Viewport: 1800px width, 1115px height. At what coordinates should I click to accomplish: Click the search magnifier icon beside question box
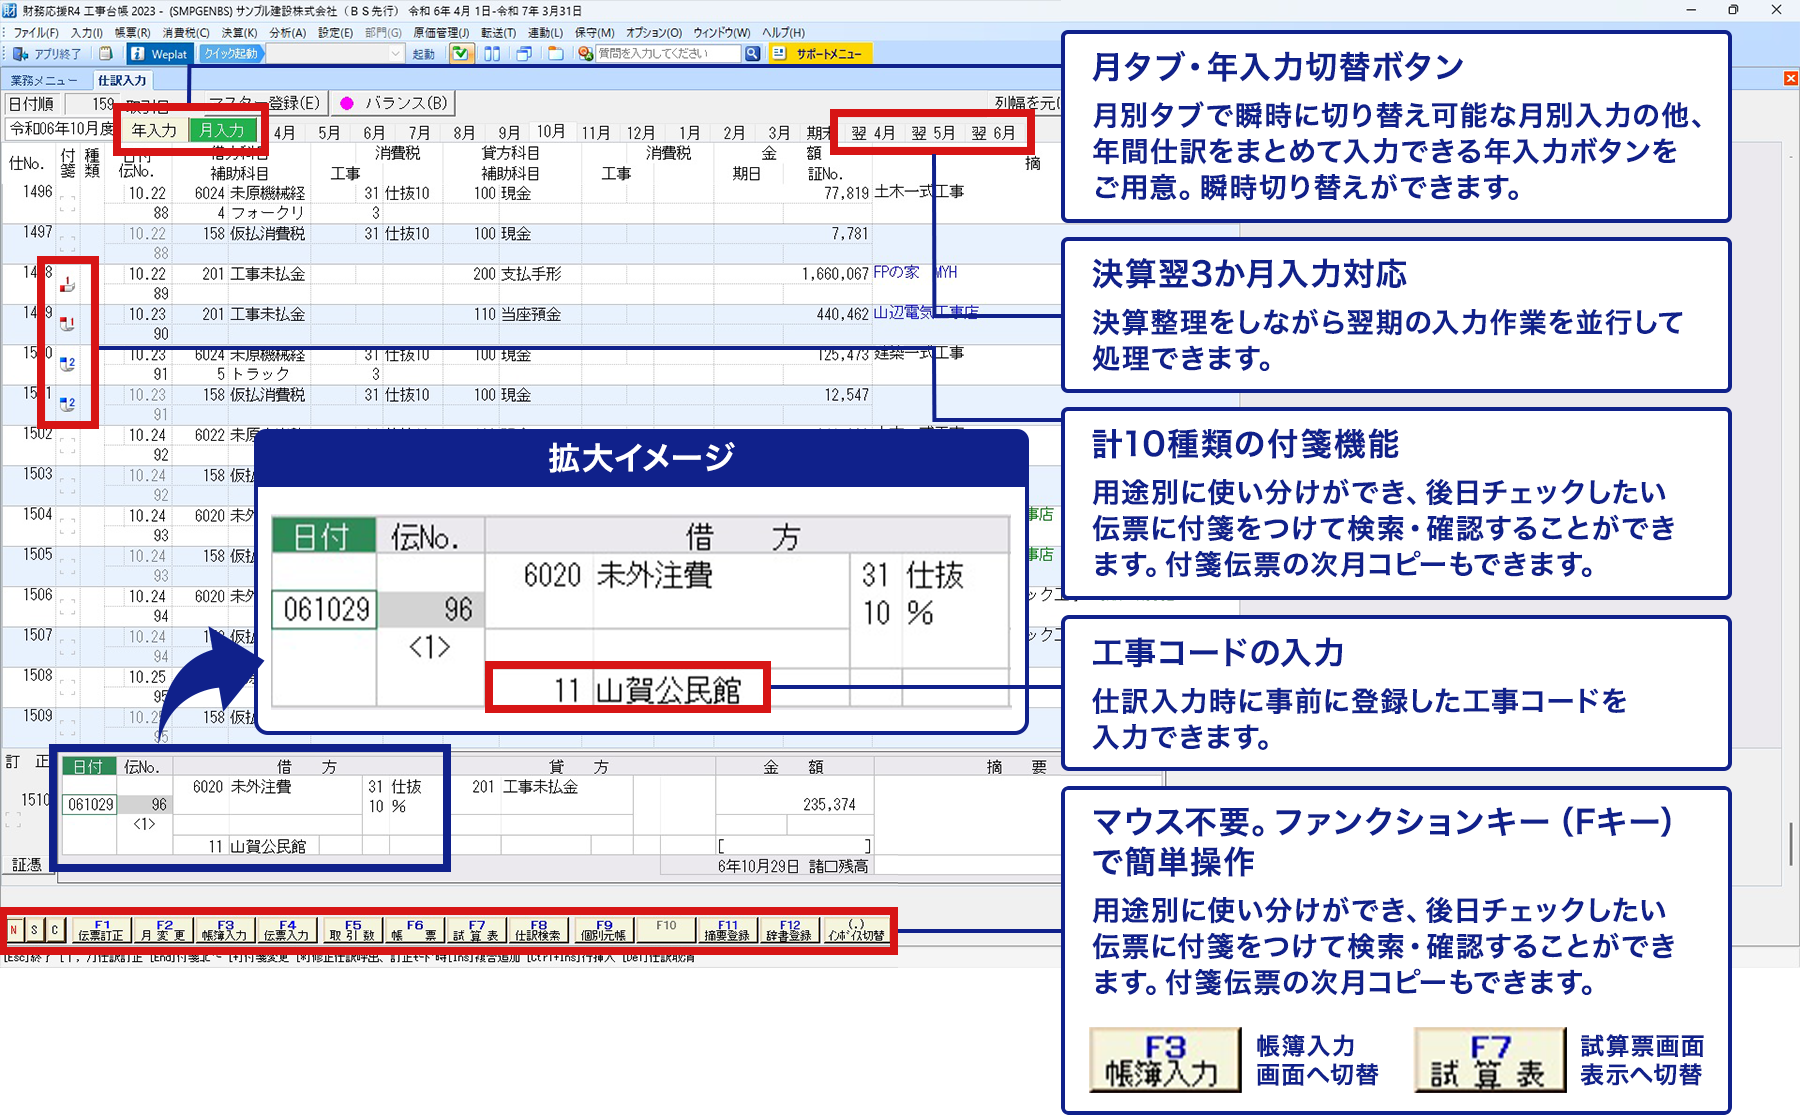pos(752,54)
